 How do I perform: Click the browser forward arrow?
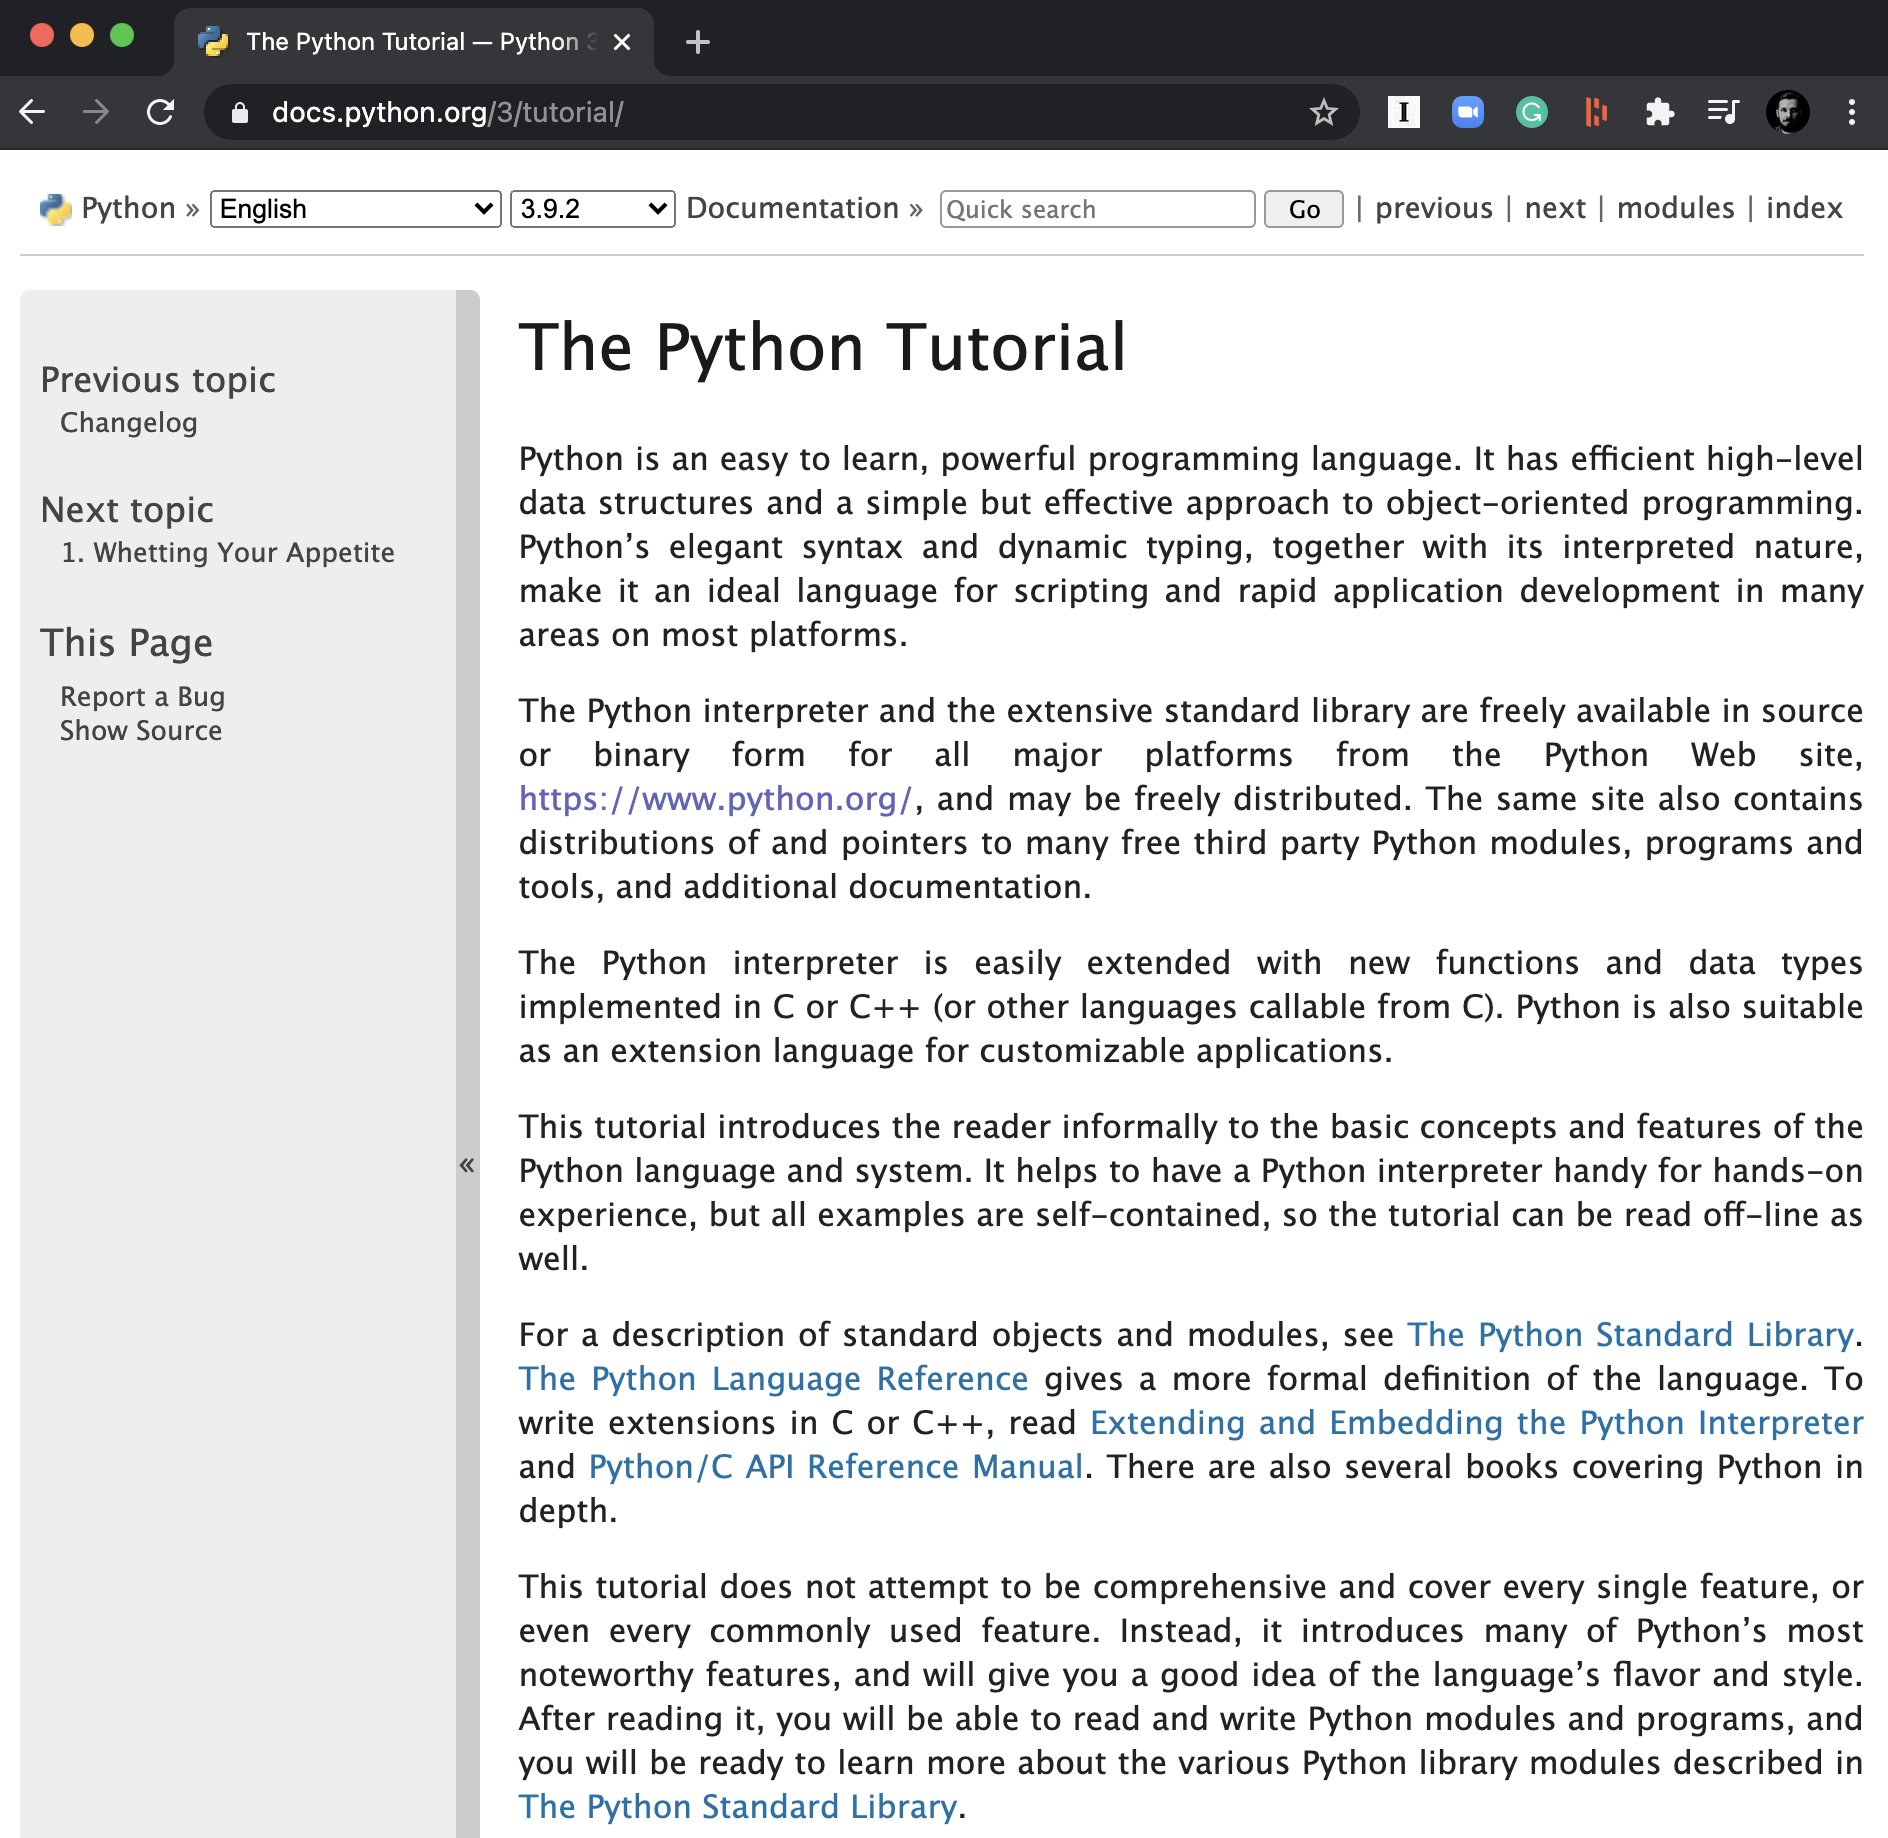96,112
